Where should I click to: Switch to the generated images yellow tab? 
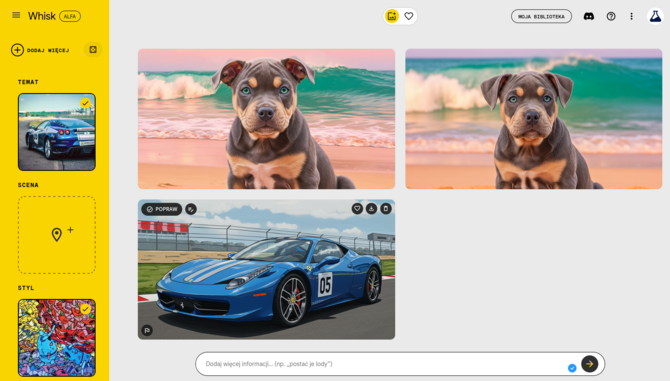[392, 16]
